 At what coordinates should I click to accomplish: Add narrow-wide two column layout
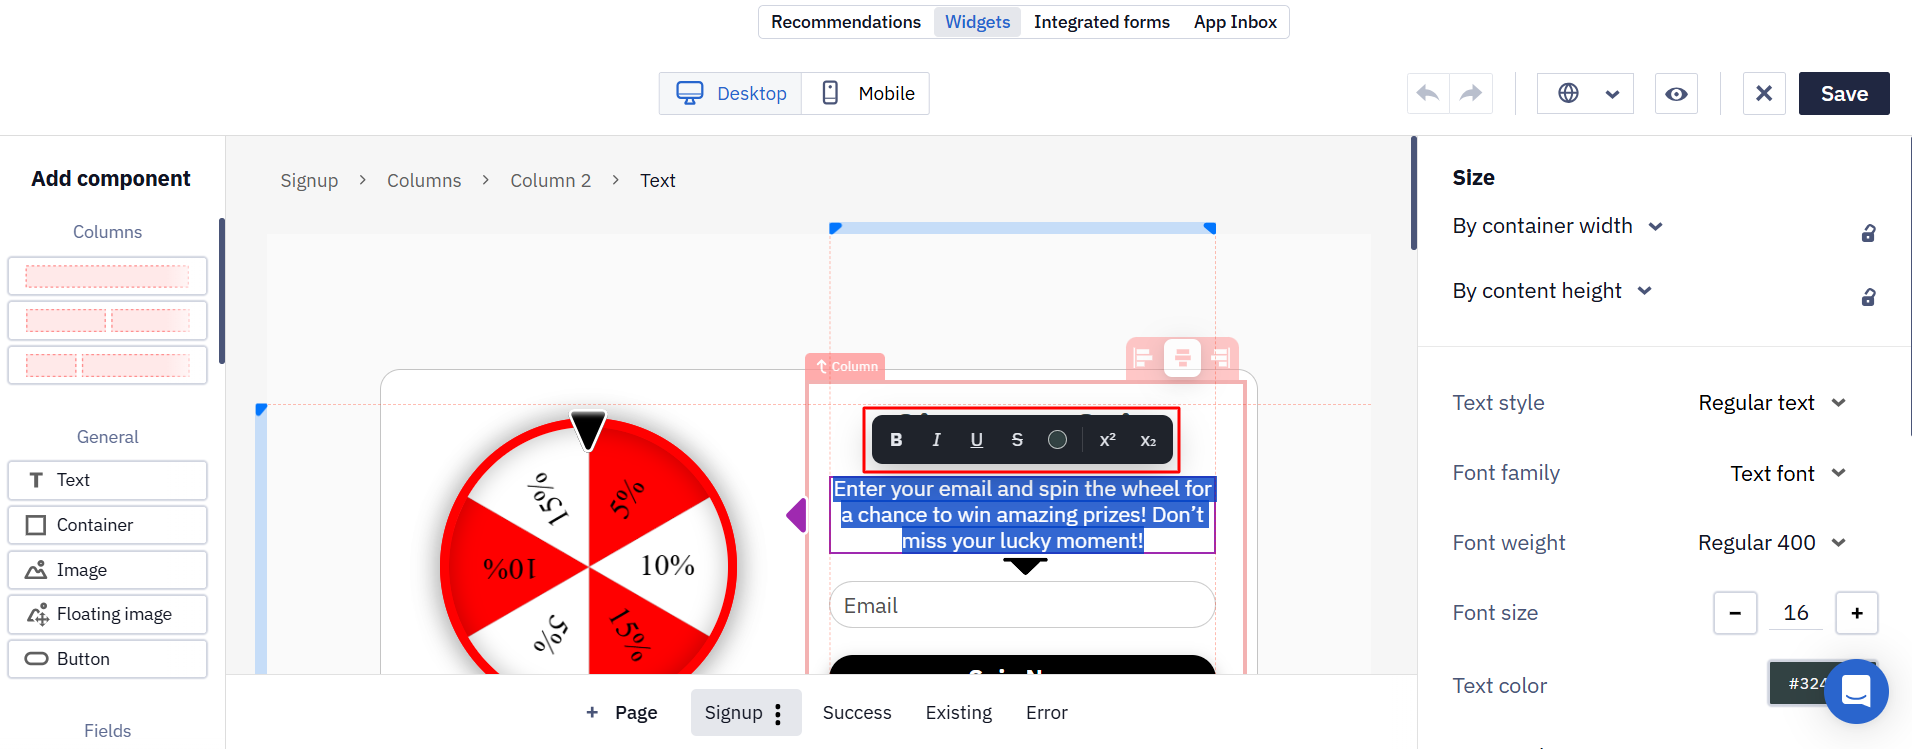(107, 365)
